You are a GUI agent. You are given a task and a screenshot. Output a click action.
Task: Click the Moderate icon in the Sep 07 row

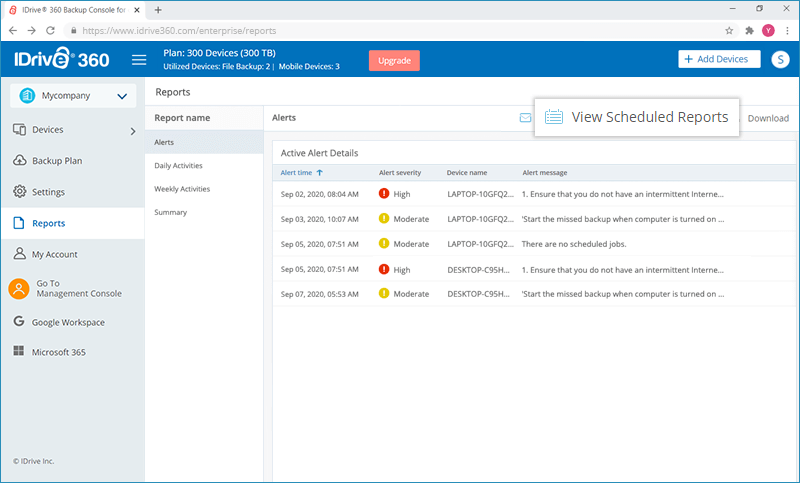click(384, 293)
